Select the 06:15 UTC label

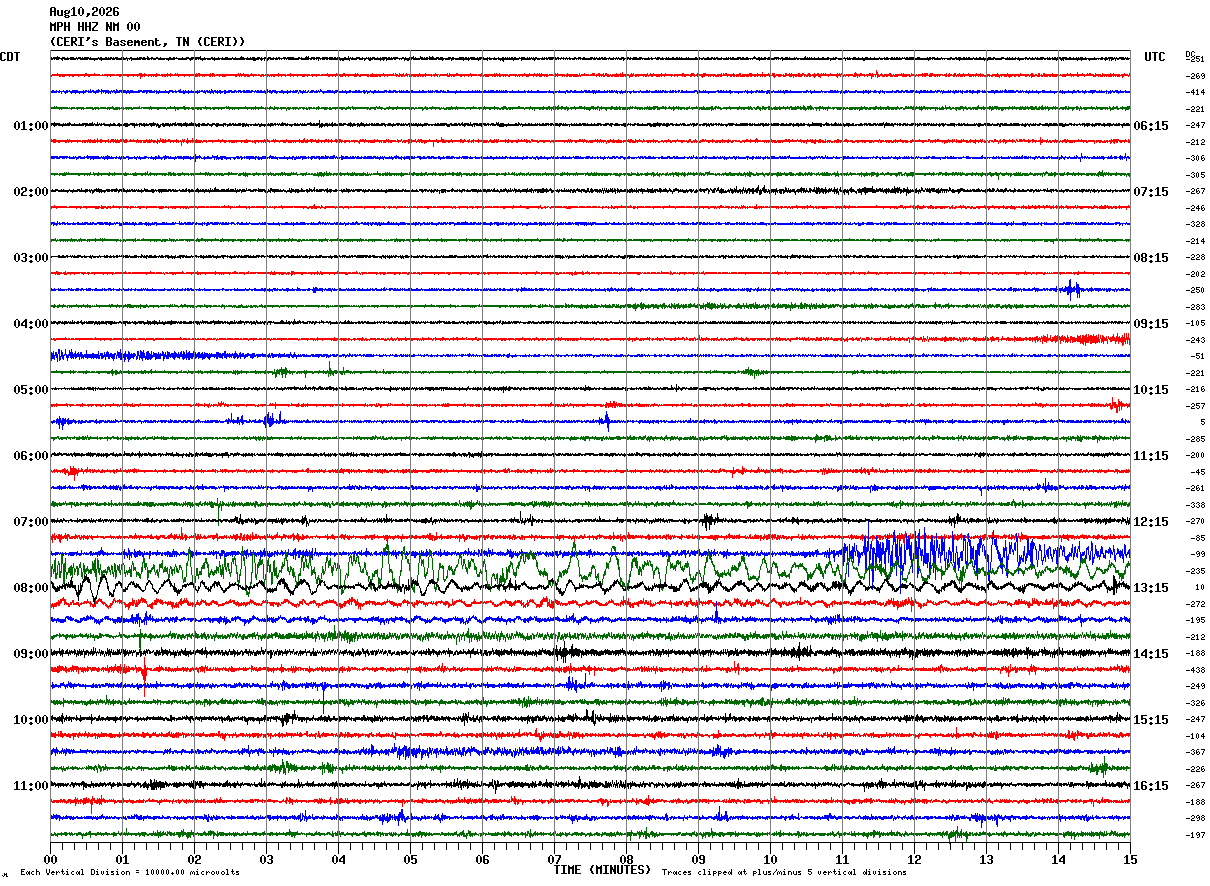pyautogui.click(x=1151, y=126)
